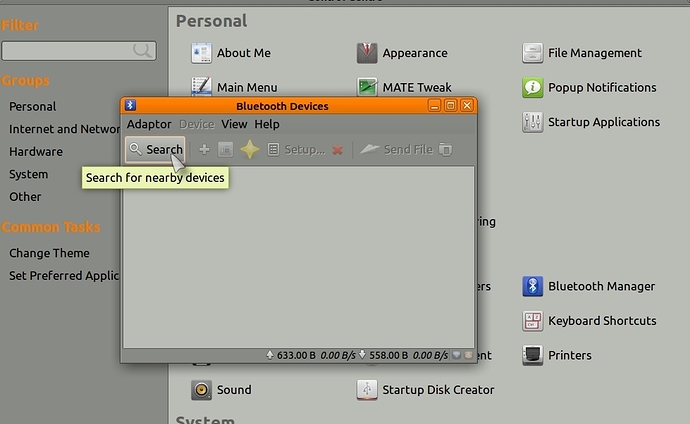Viewport: 690px width, 424px height.
Task: Select the Hardware group in sidebar
Action: click(36, 152)
